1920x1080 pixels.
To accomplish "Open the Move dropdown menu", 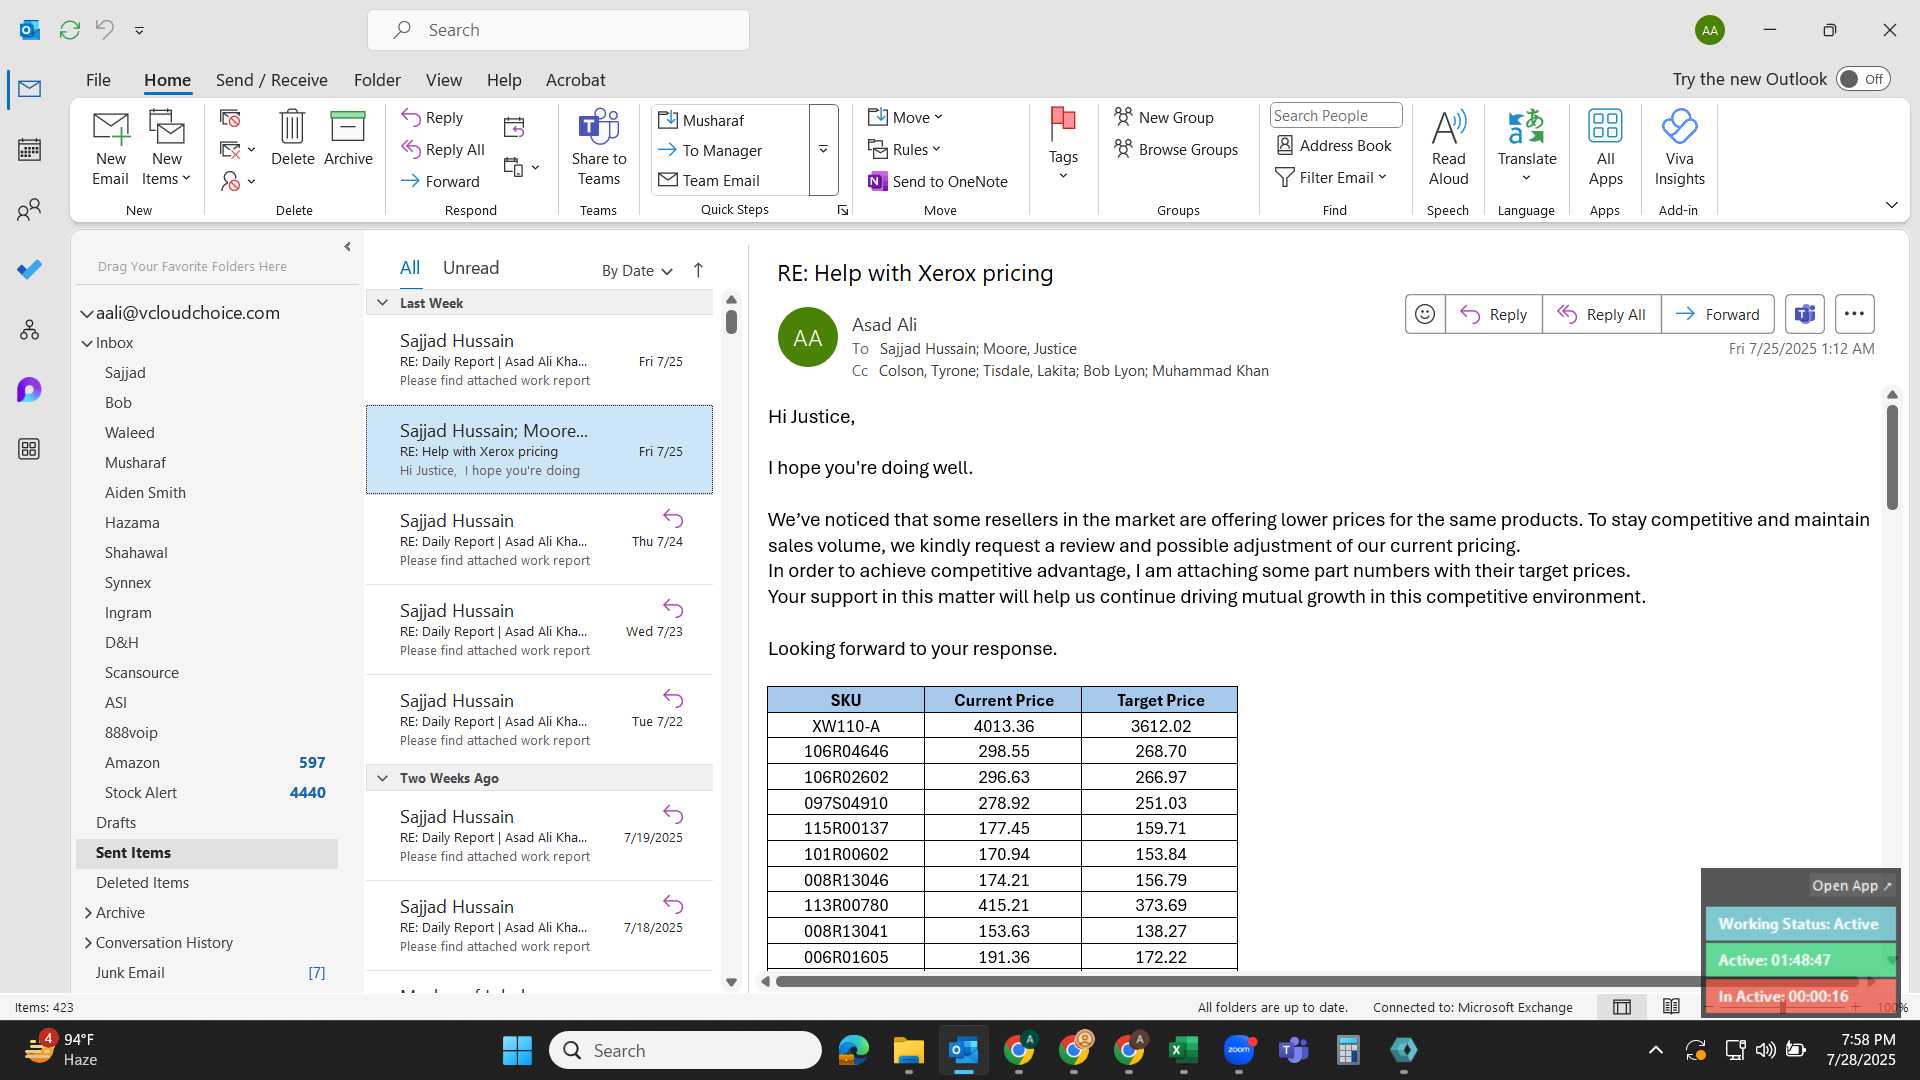I will click(x=906, y=117).
